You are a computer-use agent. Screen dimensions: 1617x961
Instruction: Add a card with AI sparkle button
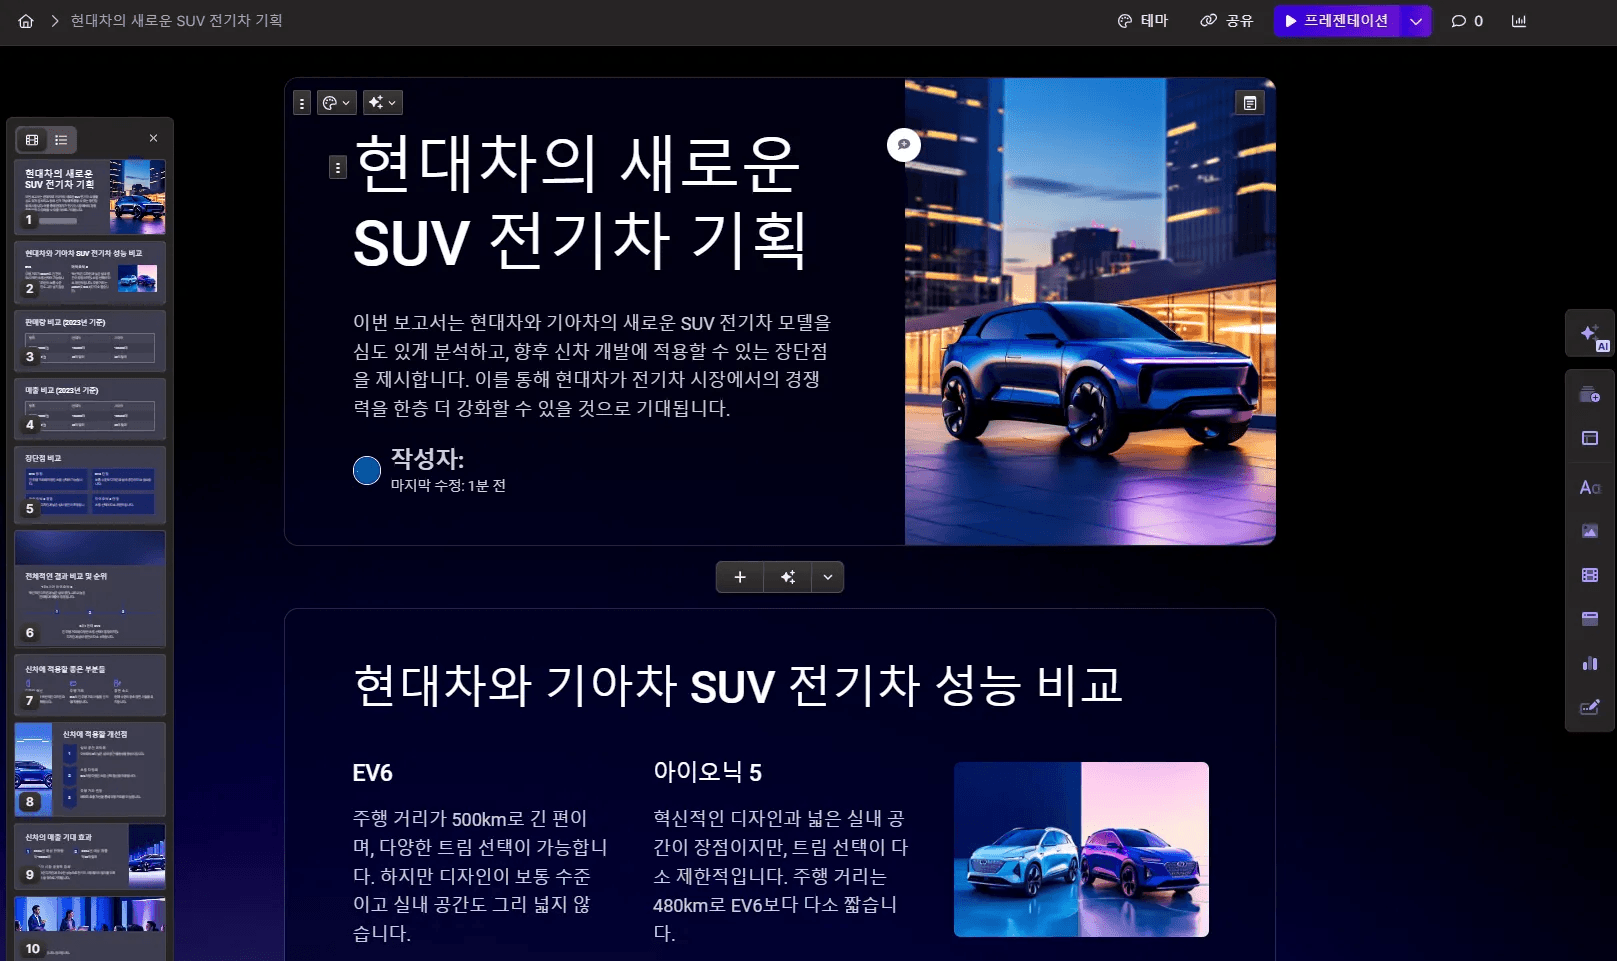point(788,577)
